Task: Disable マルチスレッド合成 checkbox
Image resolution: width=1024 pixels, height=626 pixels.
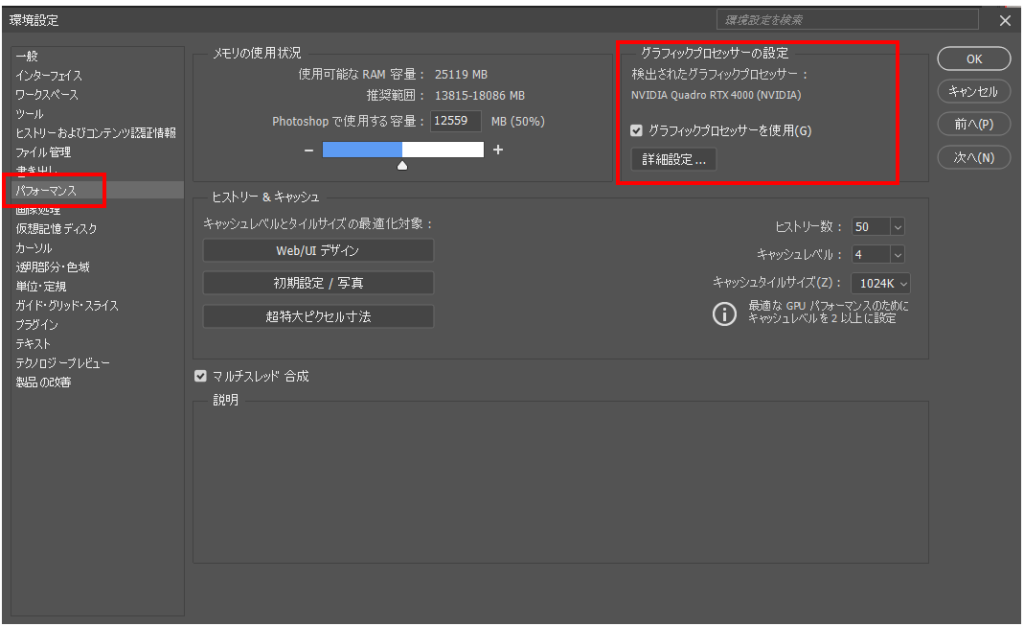Action: pos(201,377)
